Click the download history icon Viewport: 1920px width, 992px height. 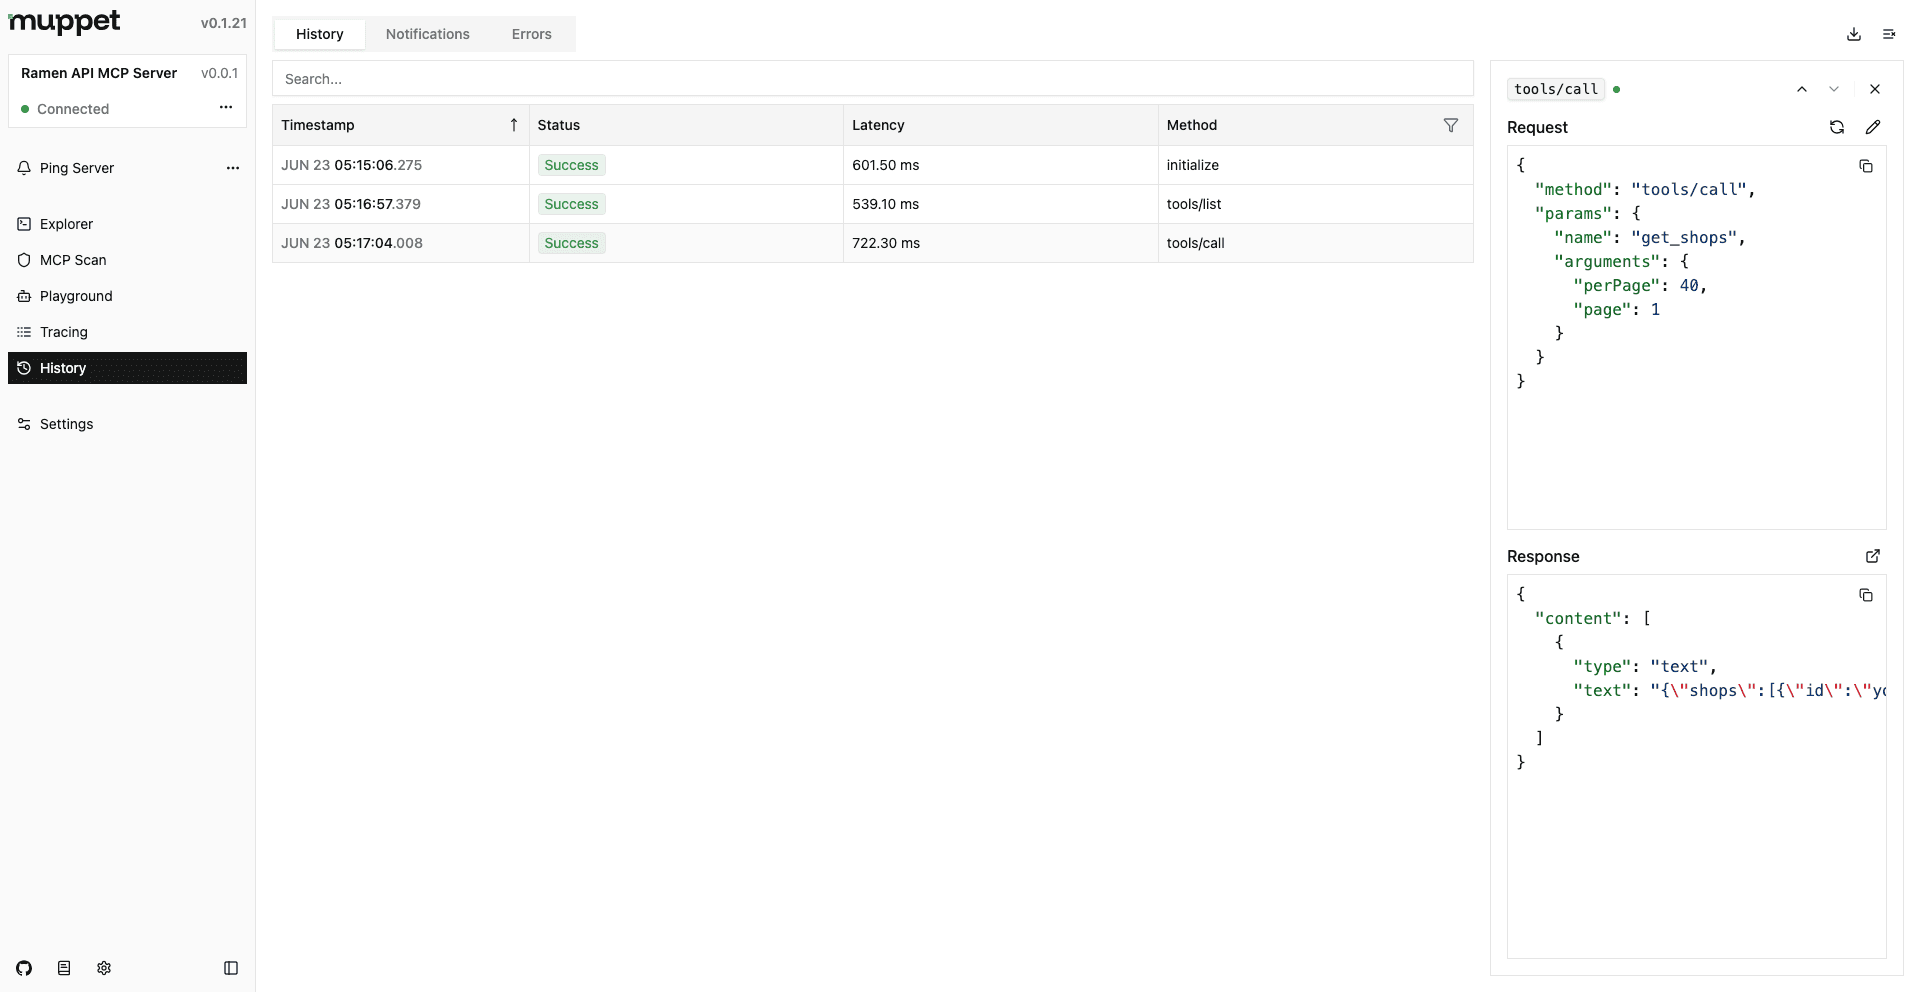pyautogui.click(x=1853, y=34)
